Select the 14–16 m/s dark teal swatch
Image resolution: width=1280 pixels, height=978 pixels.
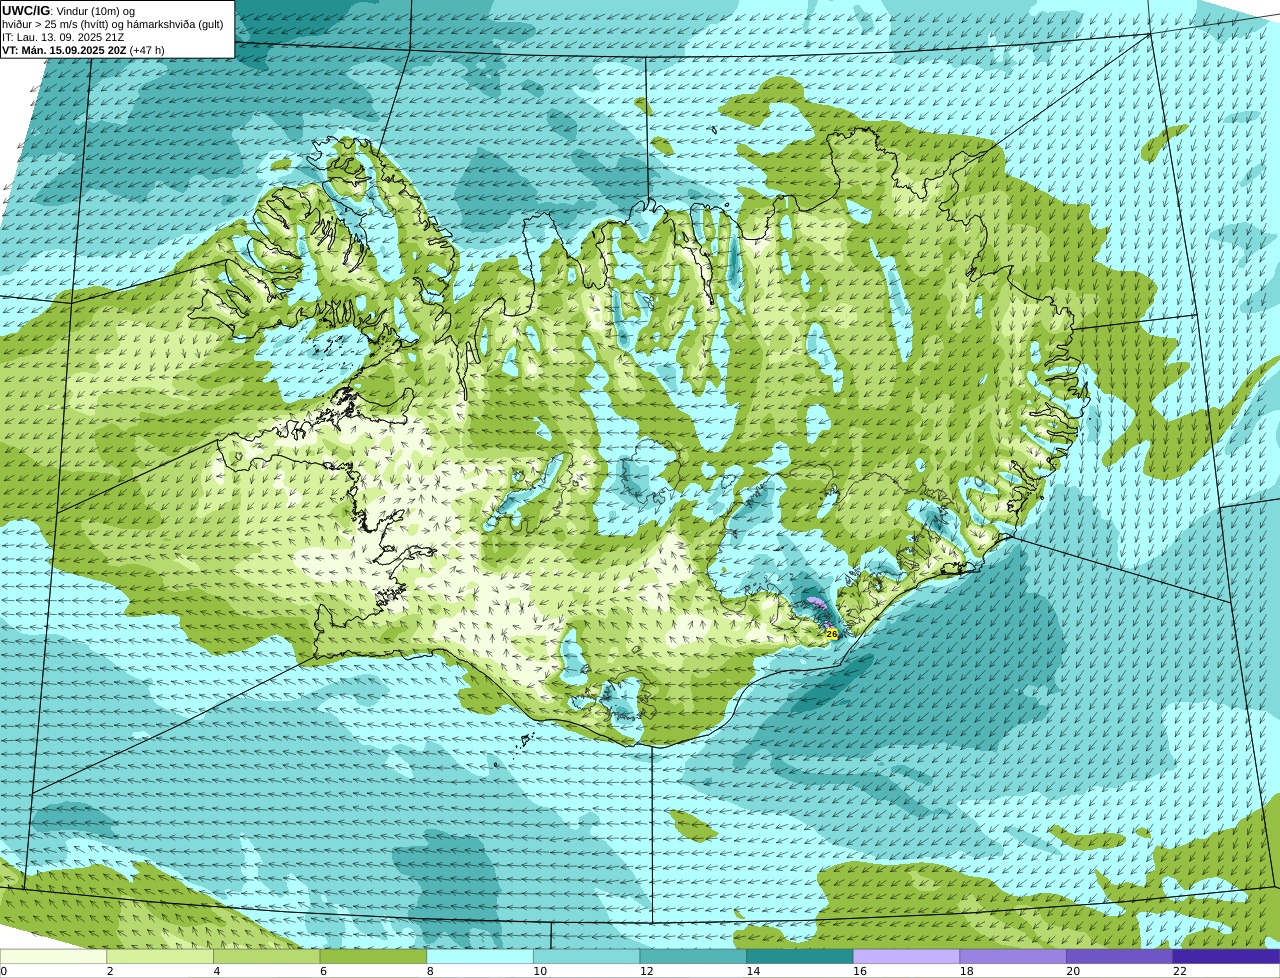tap(799, 956)
